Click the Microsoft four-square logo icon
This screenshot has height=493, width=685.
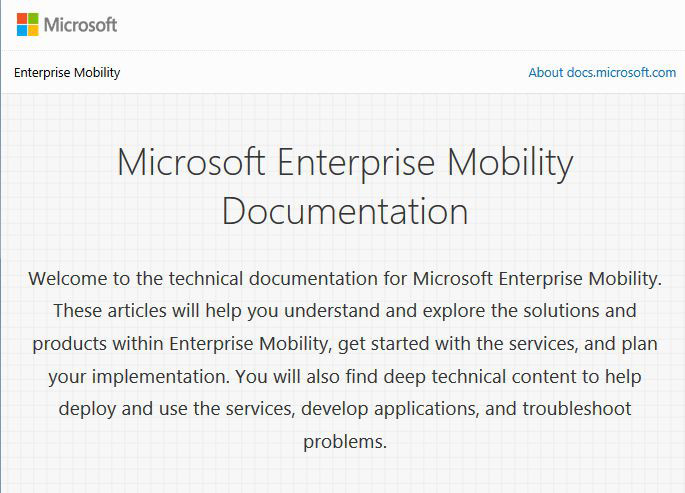click(28, 24)
